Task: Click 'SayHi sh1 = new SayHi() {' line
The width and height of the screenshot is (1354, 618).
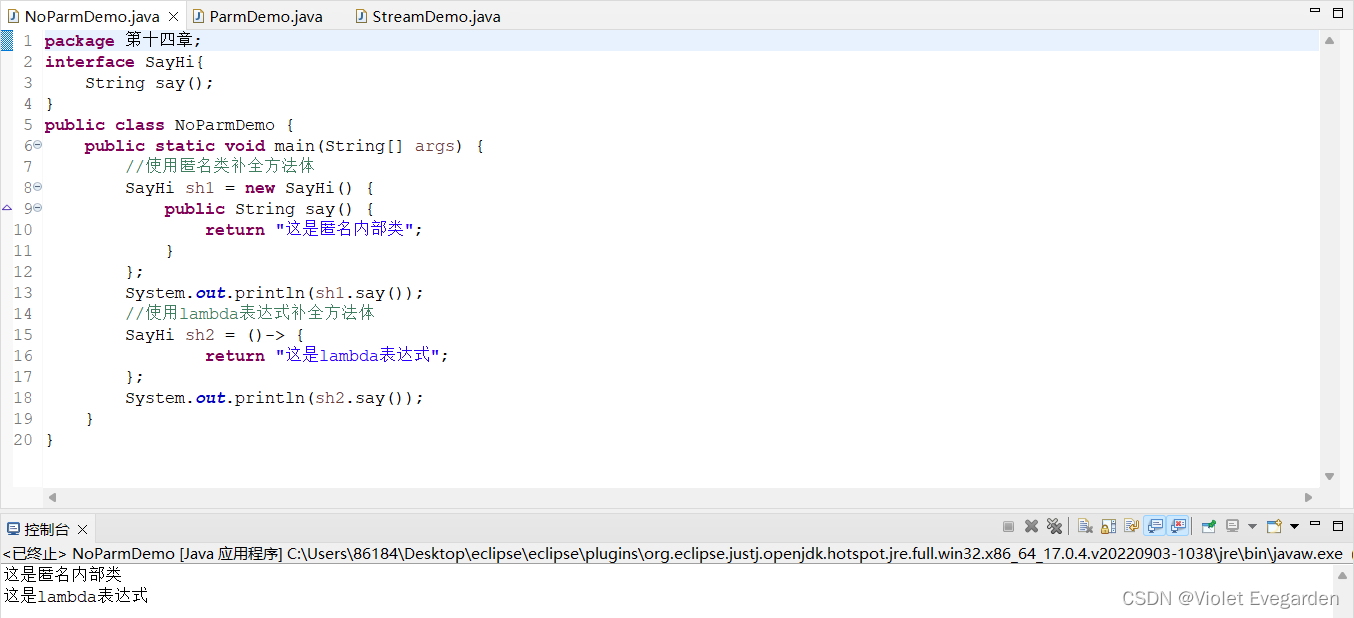Action: click(x=249, y=188)
